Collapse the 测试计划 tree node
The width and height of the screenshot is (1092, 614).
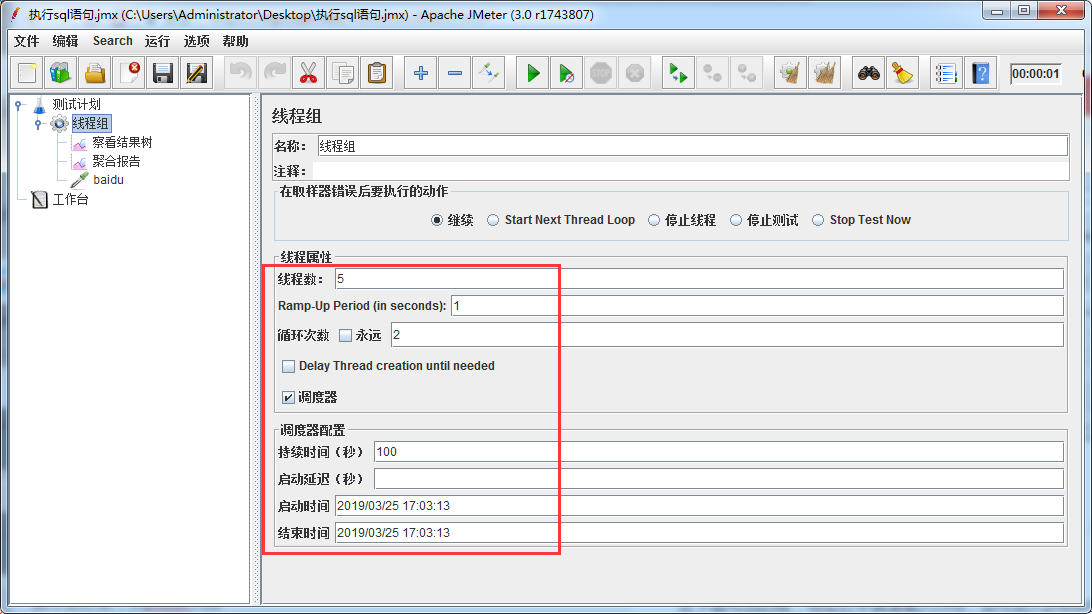pyautogui.click(x=19, y=105)
